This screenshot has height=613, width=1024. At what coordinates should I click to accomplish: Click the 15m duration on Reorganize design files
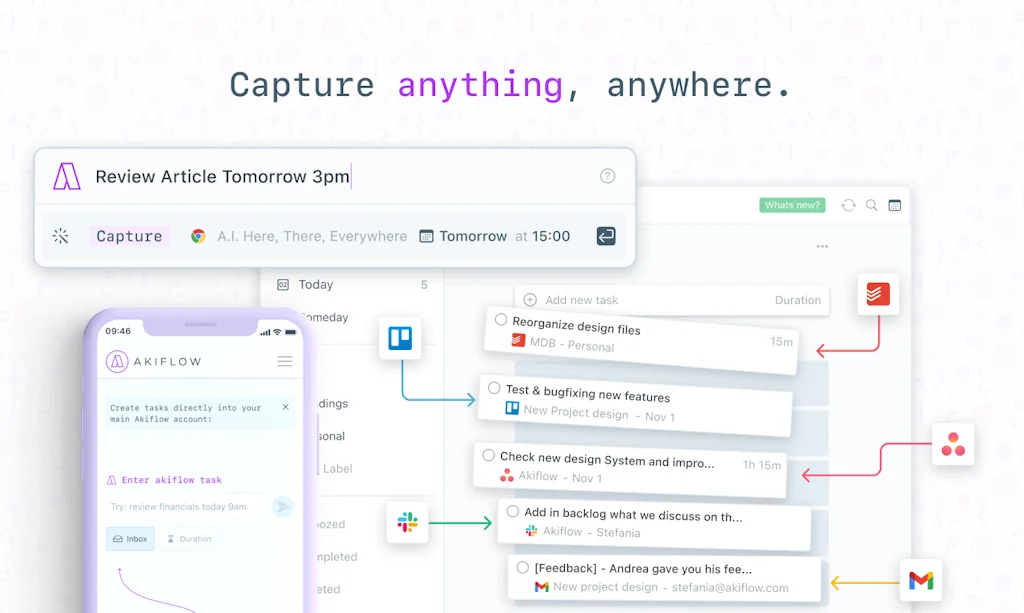pos(781,341)
